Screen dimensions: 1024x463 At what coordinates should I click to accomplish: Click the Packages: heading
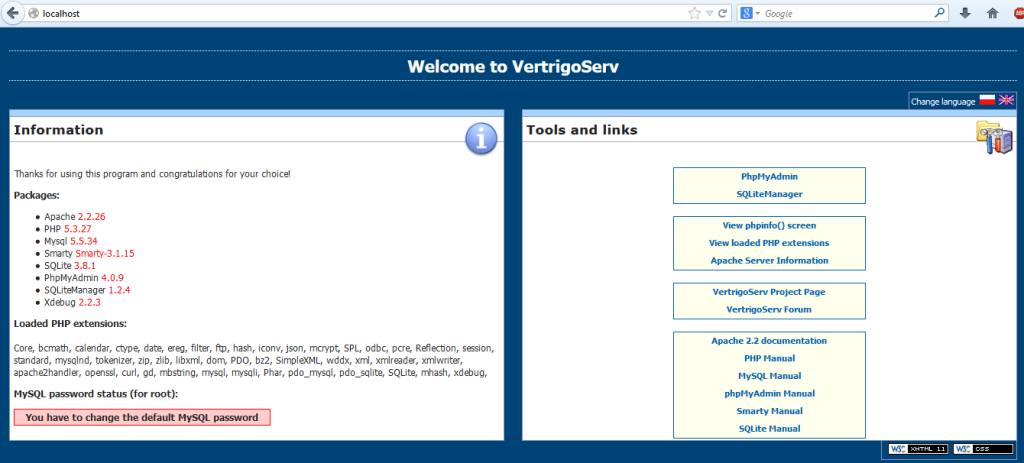(37, 195)
